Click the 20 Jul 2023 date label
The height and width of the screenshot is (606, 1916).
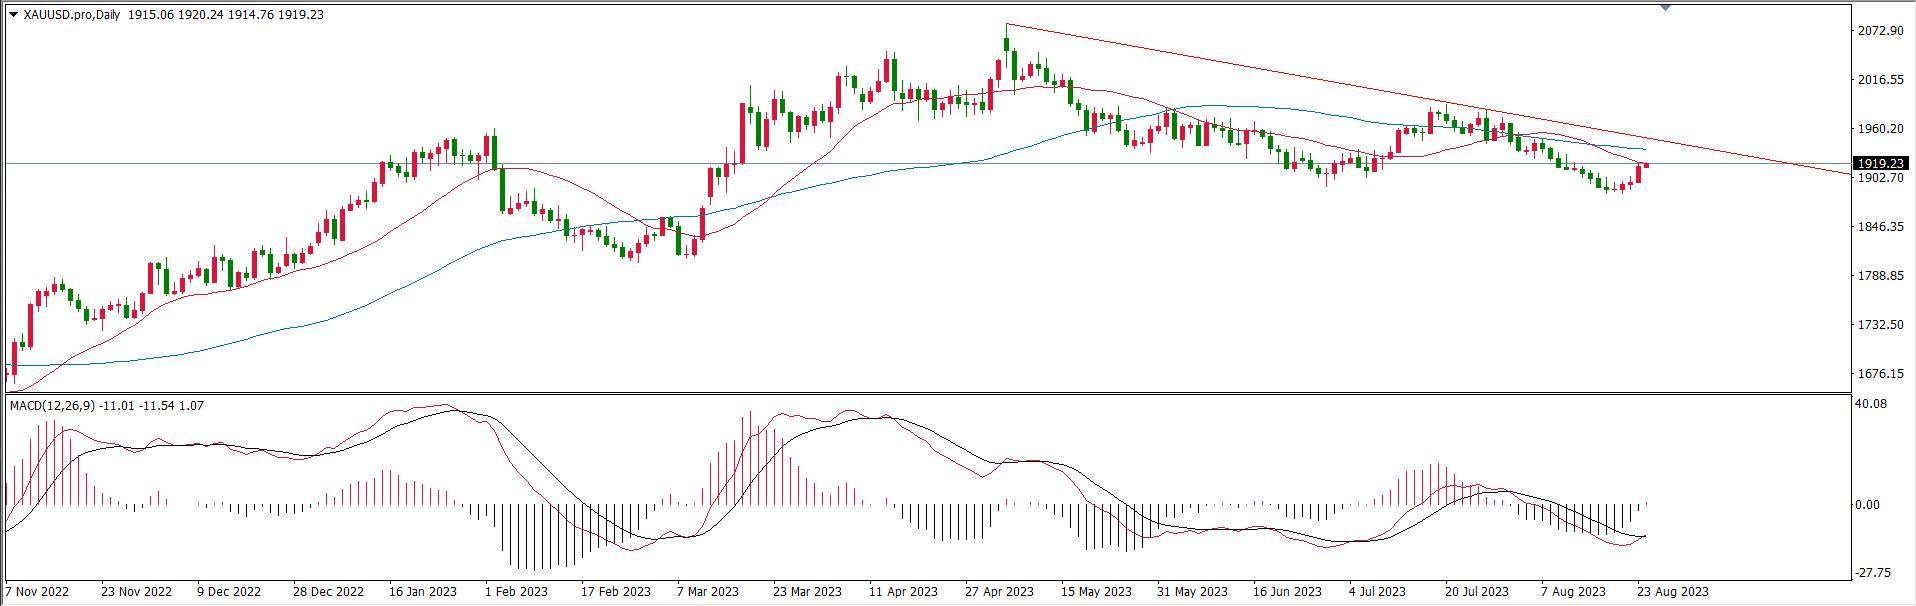pyautogui.click(x=1477, y=591)
